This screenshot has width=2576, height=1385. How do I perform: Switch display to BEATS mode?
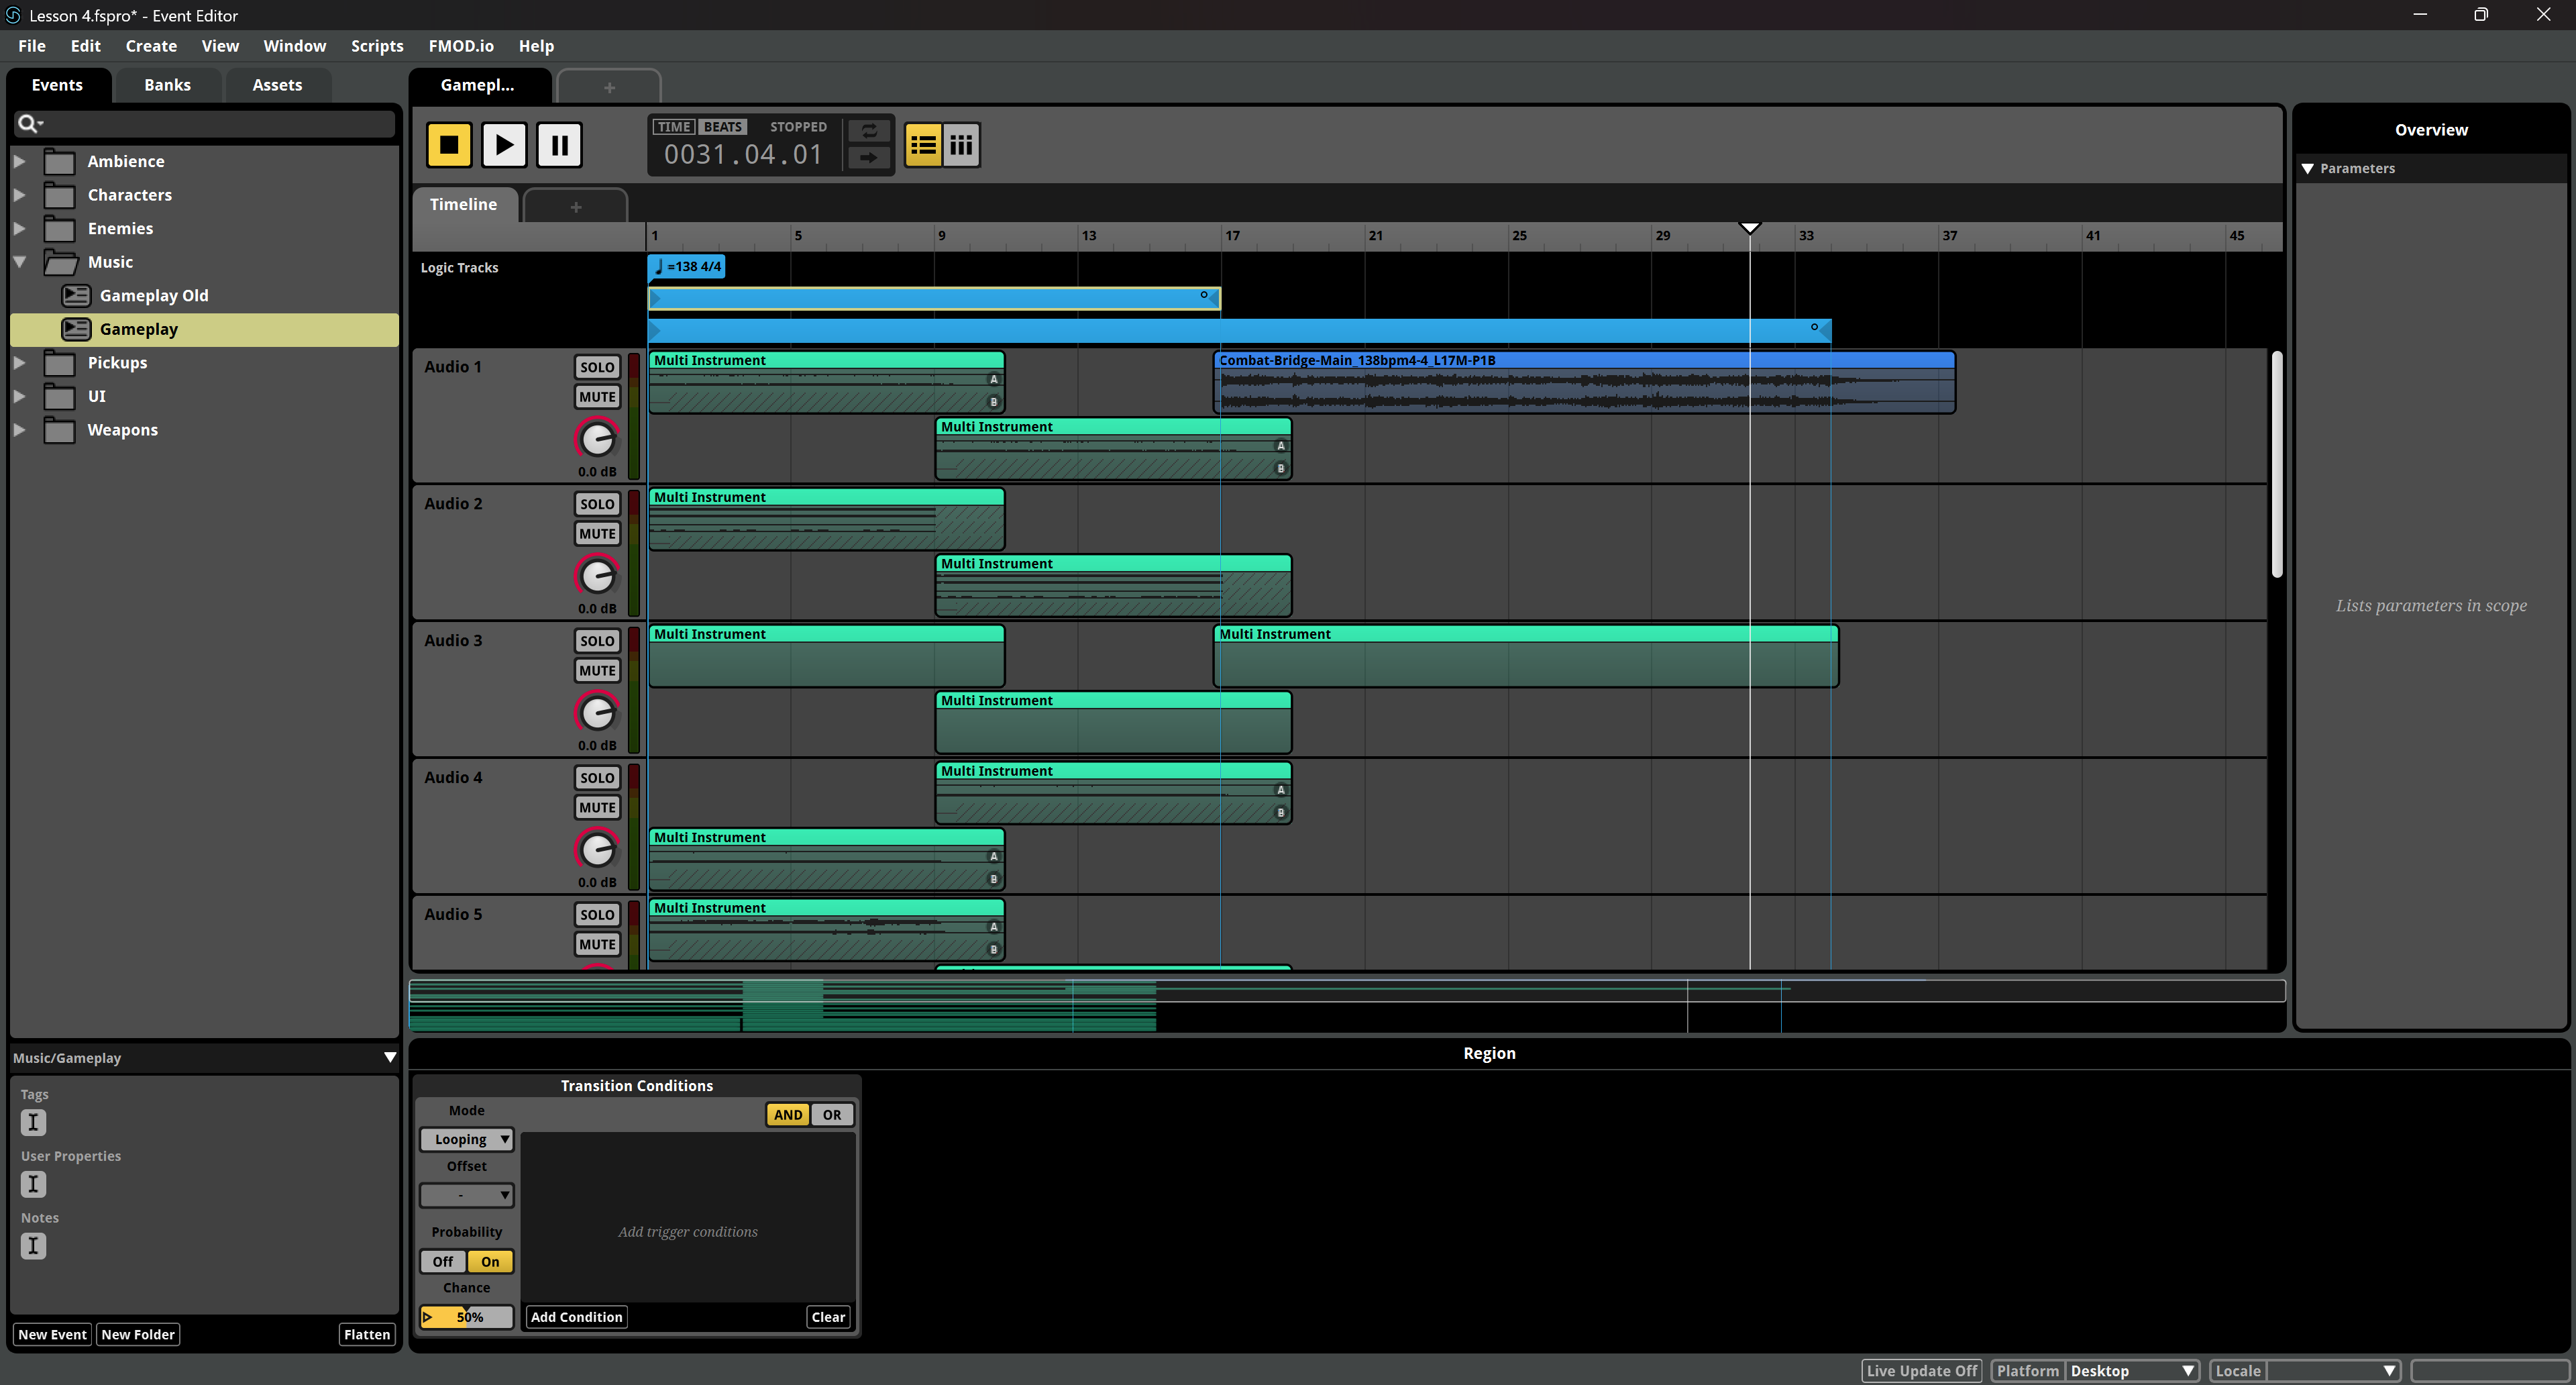tap(722, 127)
